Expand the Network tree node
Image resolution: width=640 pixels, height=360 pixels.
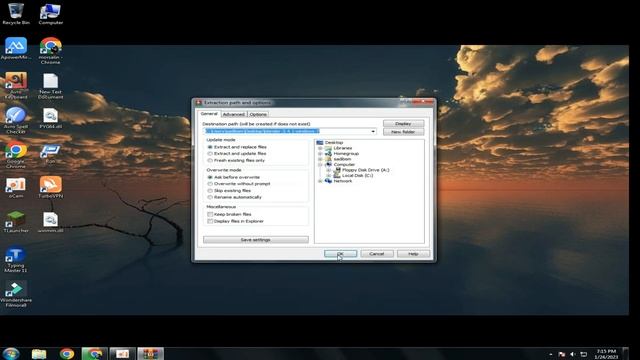click(x=320, y=181)
